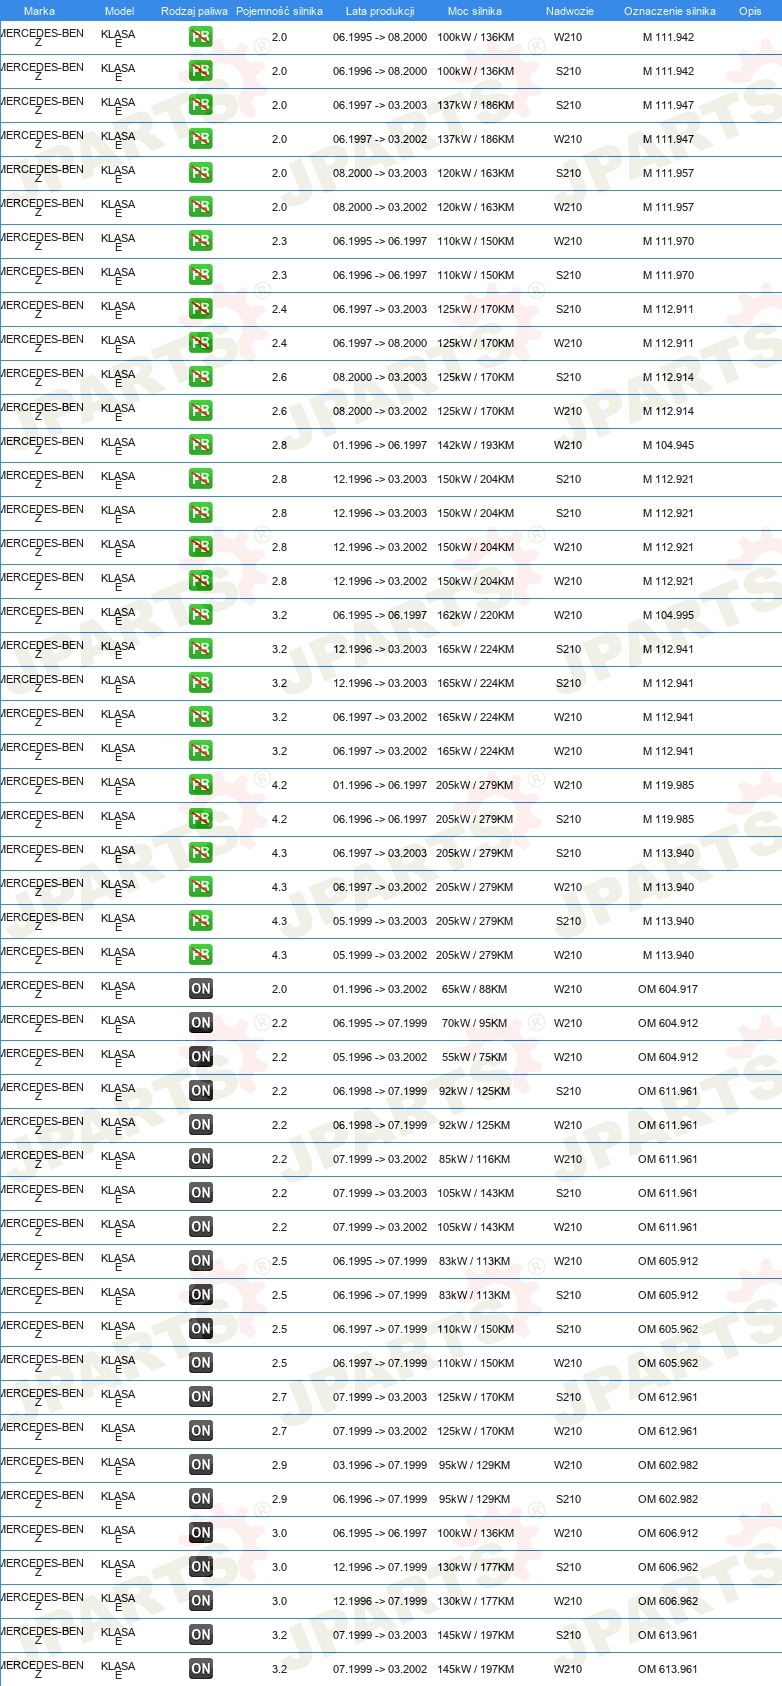Click engine code M 104.945

[x=668, y=445]
